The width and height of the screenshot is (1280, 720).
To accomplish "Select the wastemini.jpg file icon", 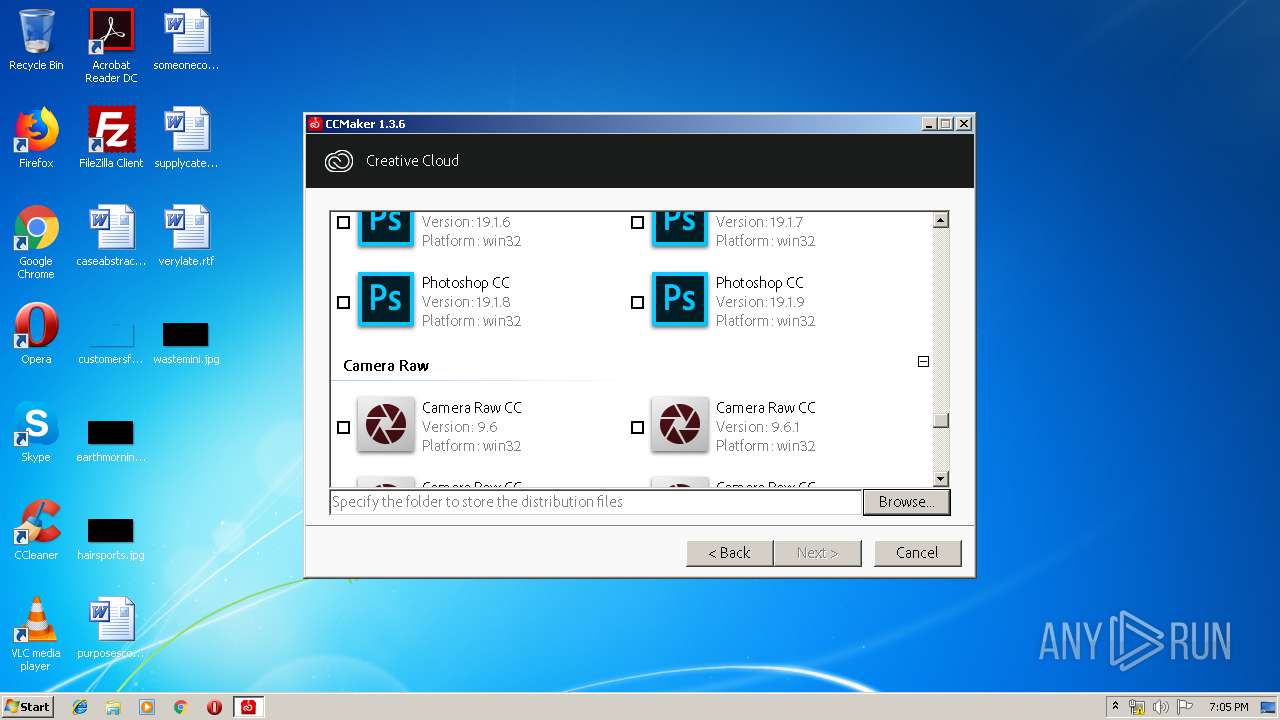I will (186, 335).
